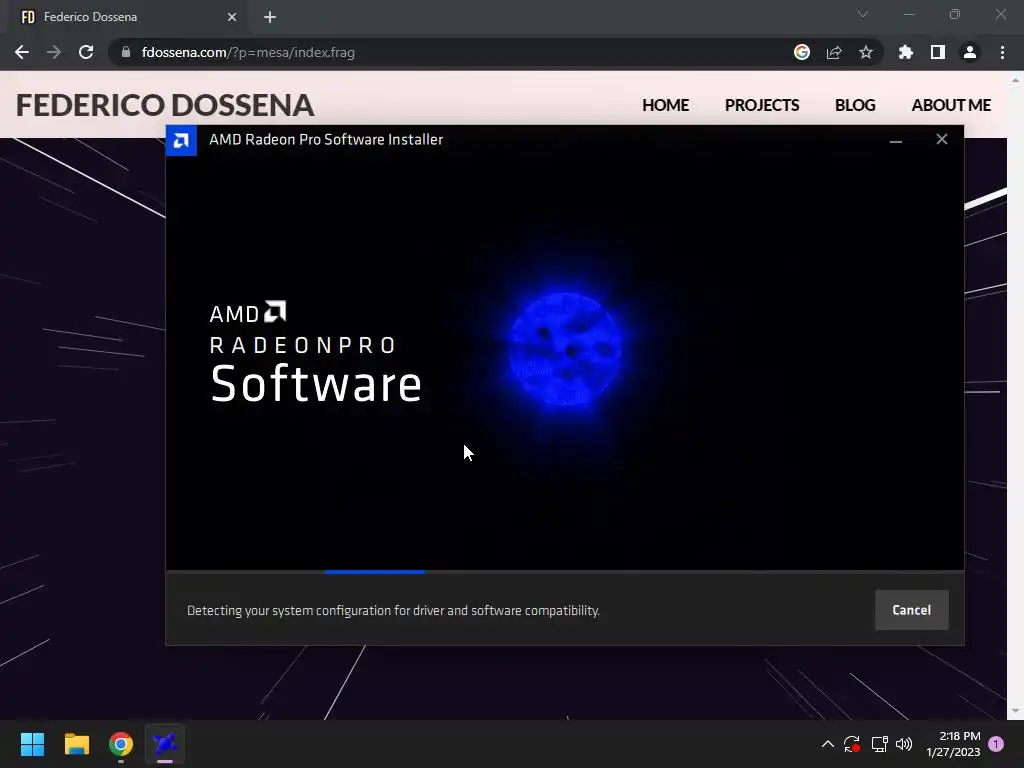Open PROJECTS on Federico Dossena site

point(761,105)
